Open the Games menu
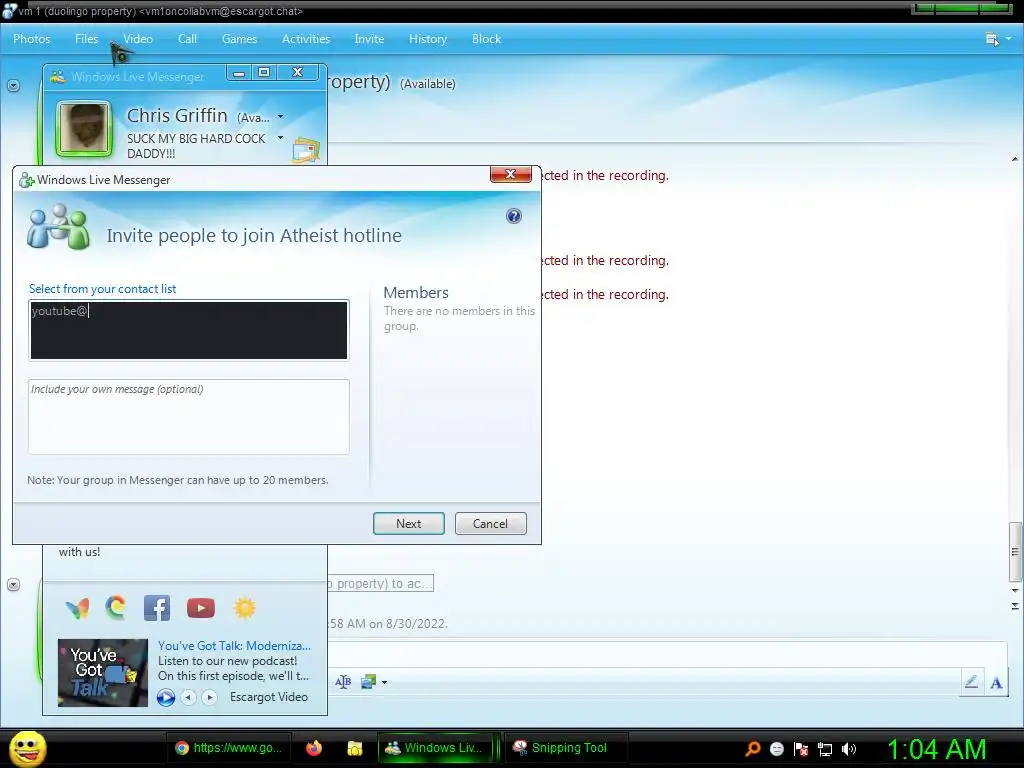The height and width of the screenshot is (768, 1024). coord(239,39)
